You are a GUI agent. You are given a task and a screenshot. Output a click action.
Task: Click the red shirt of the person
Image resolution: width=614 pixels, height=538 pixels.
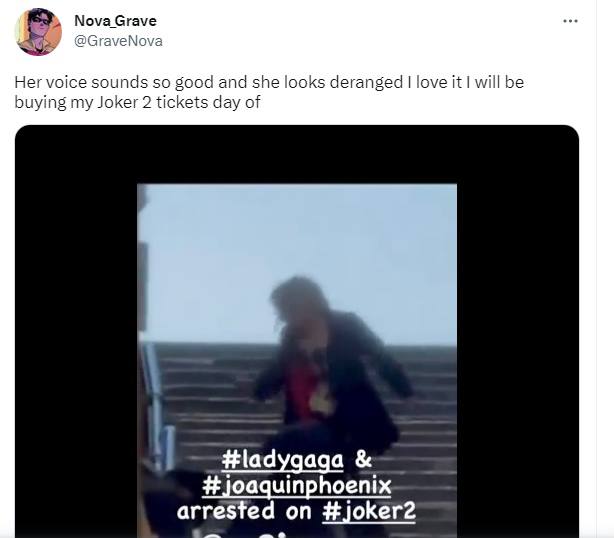tap(301, 392)
